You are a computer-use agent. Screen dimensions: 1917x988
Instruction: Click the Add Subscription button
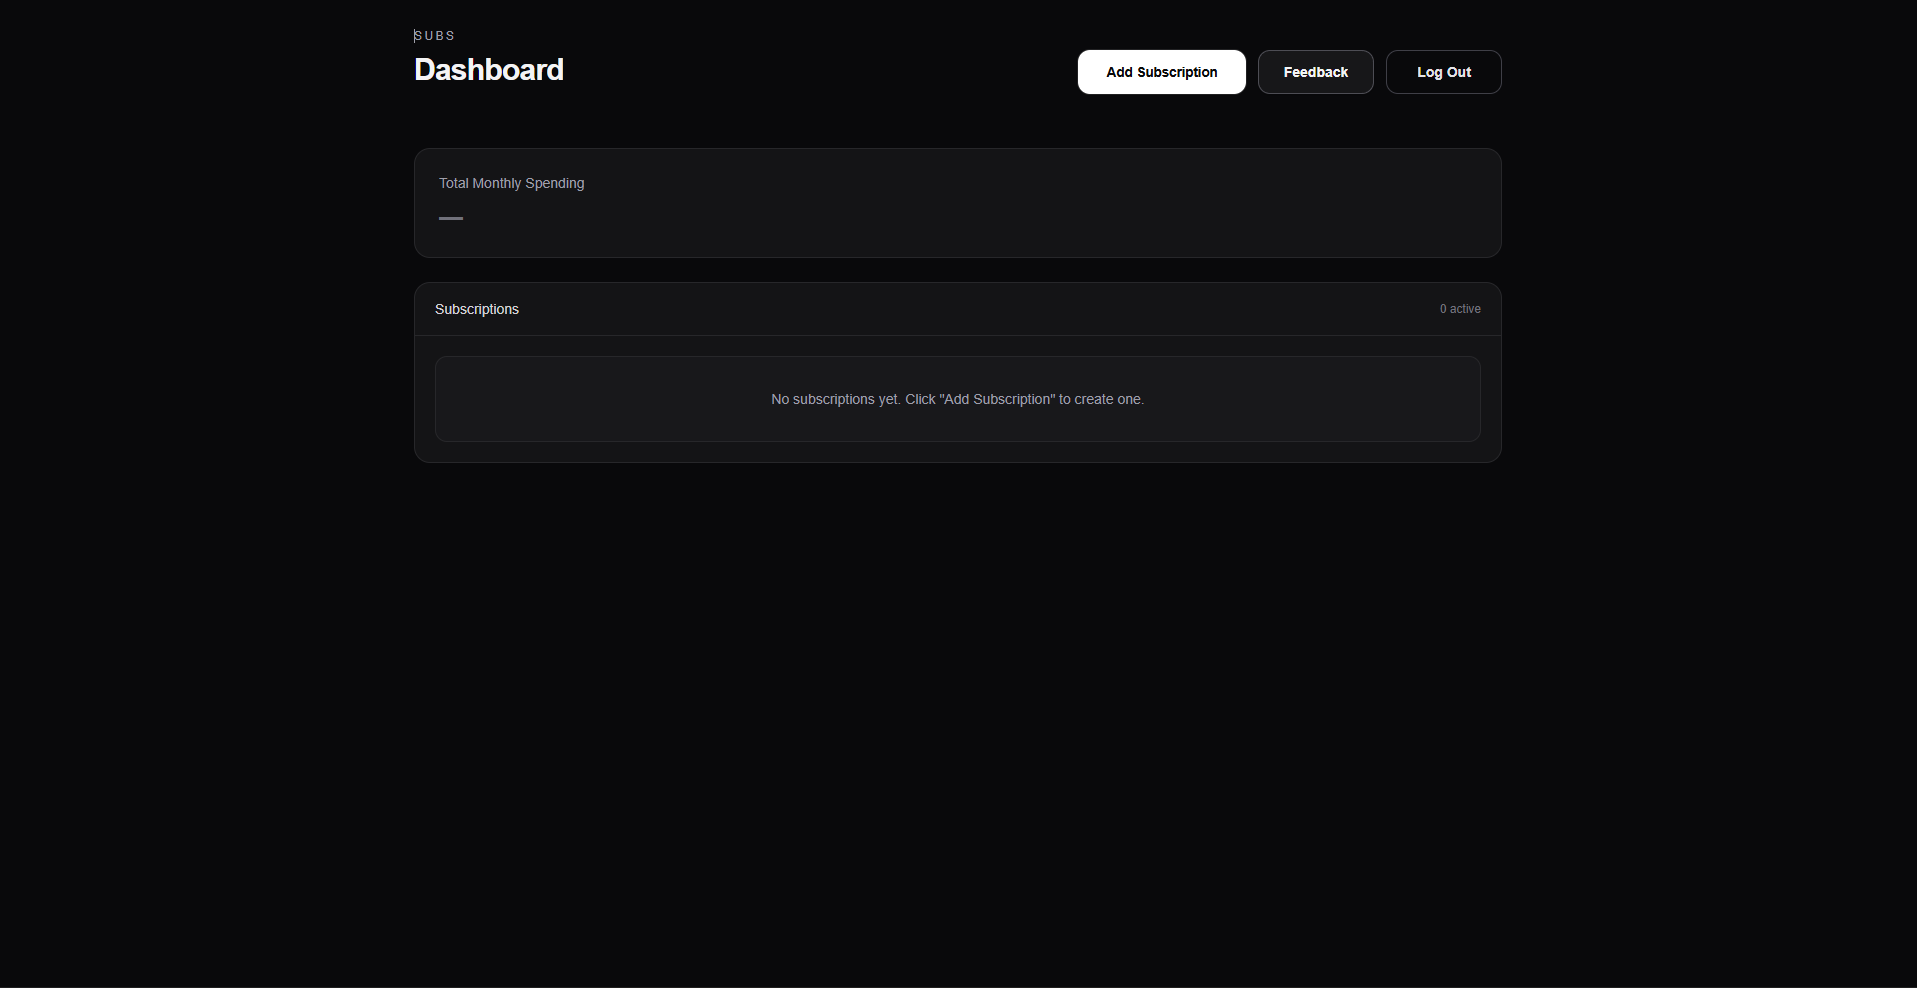1161,72
